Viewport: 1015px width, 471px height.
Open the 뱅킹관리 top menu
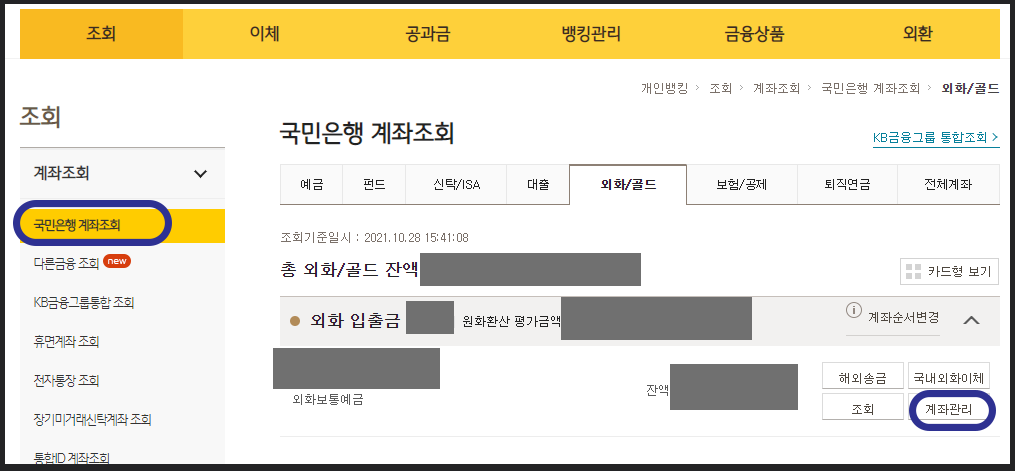(591, 34)
